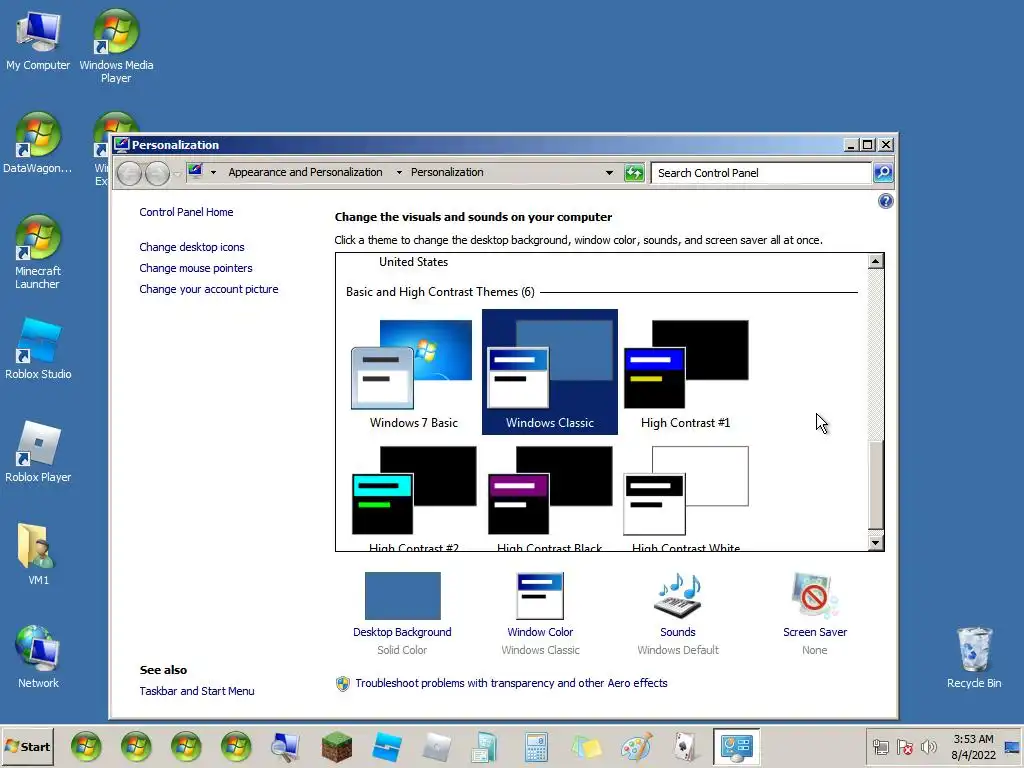Image resolution: width=1024 pixels, height=768 pixels.
Task: Select the Windows 7 Basic theme
Action: [x=413, y=372]
